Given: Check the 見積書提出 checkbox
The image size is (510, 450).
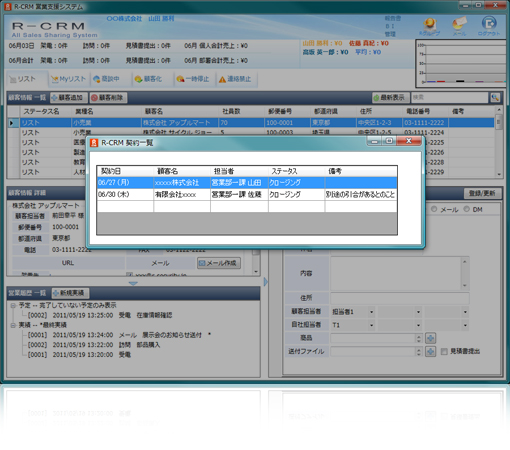Looking at the screenshot, I should 444,352.
